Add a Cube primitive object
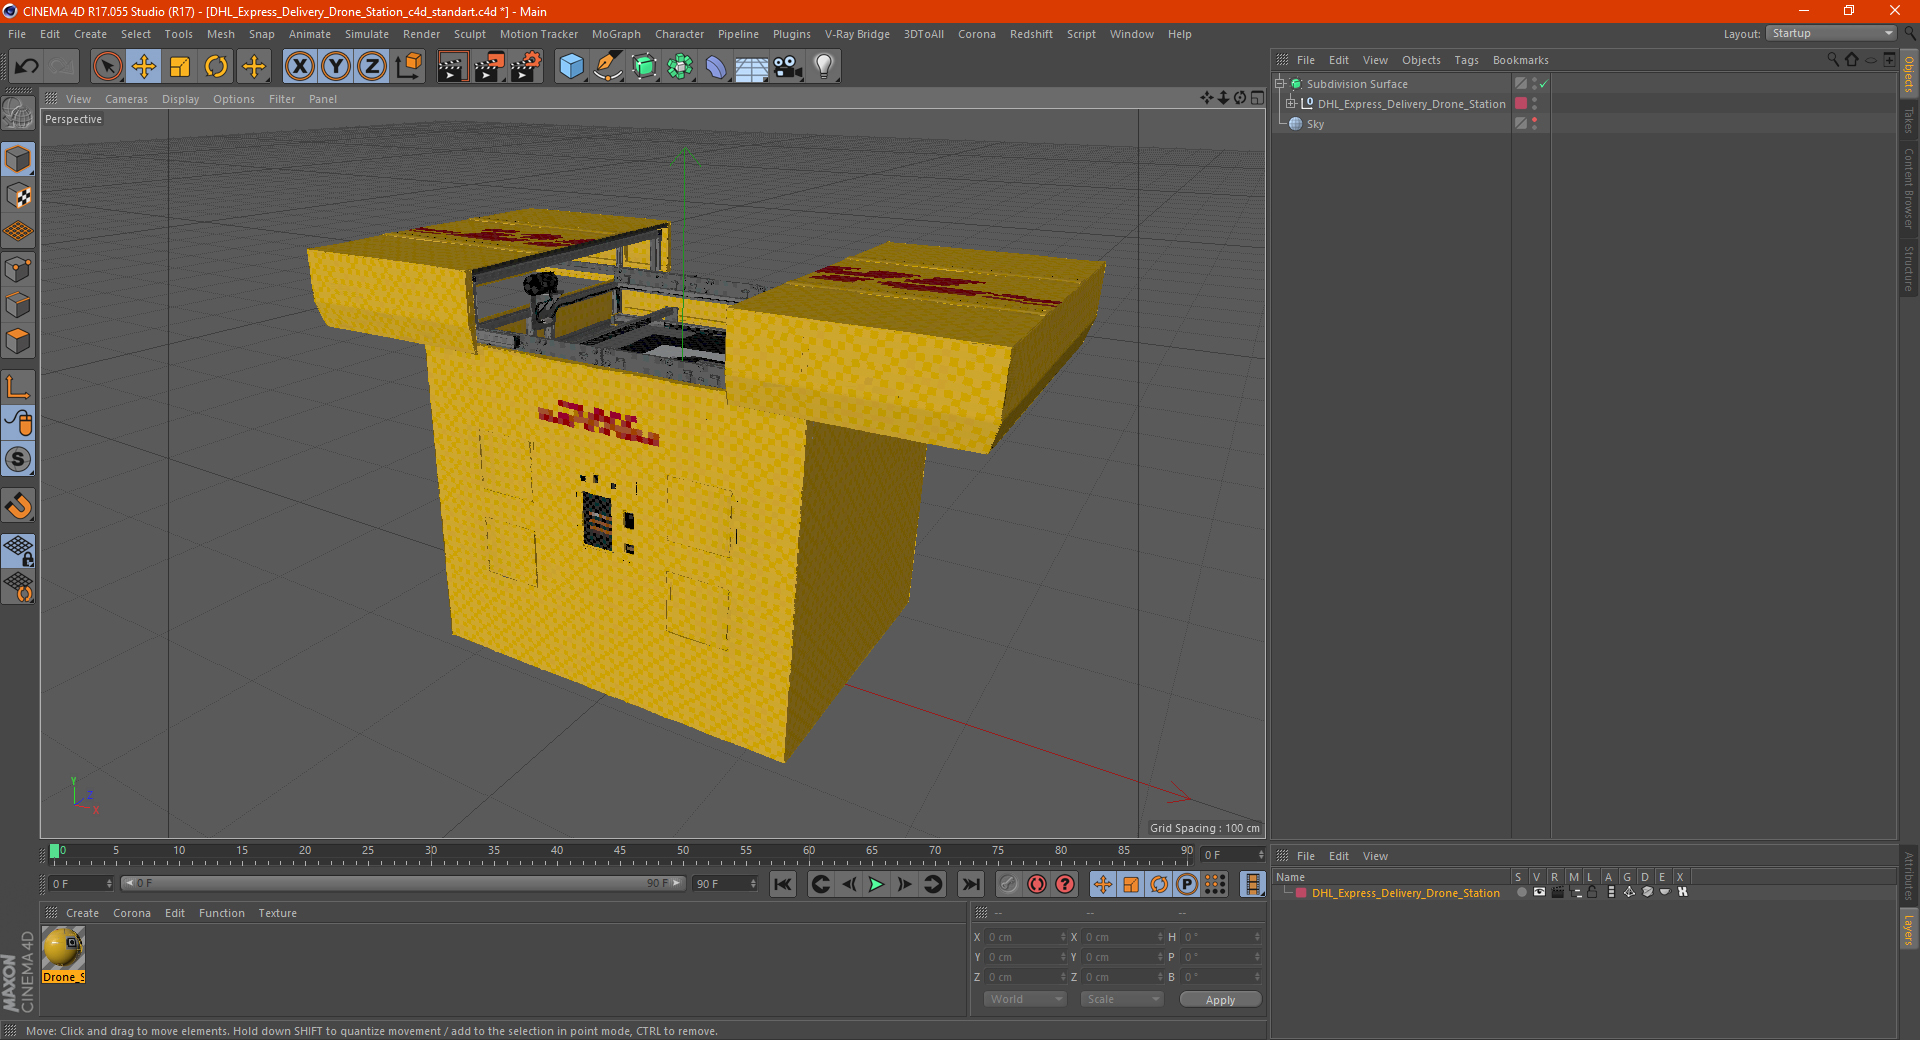This screenshot has height=1040, width=1920. [x=571, y=67]
